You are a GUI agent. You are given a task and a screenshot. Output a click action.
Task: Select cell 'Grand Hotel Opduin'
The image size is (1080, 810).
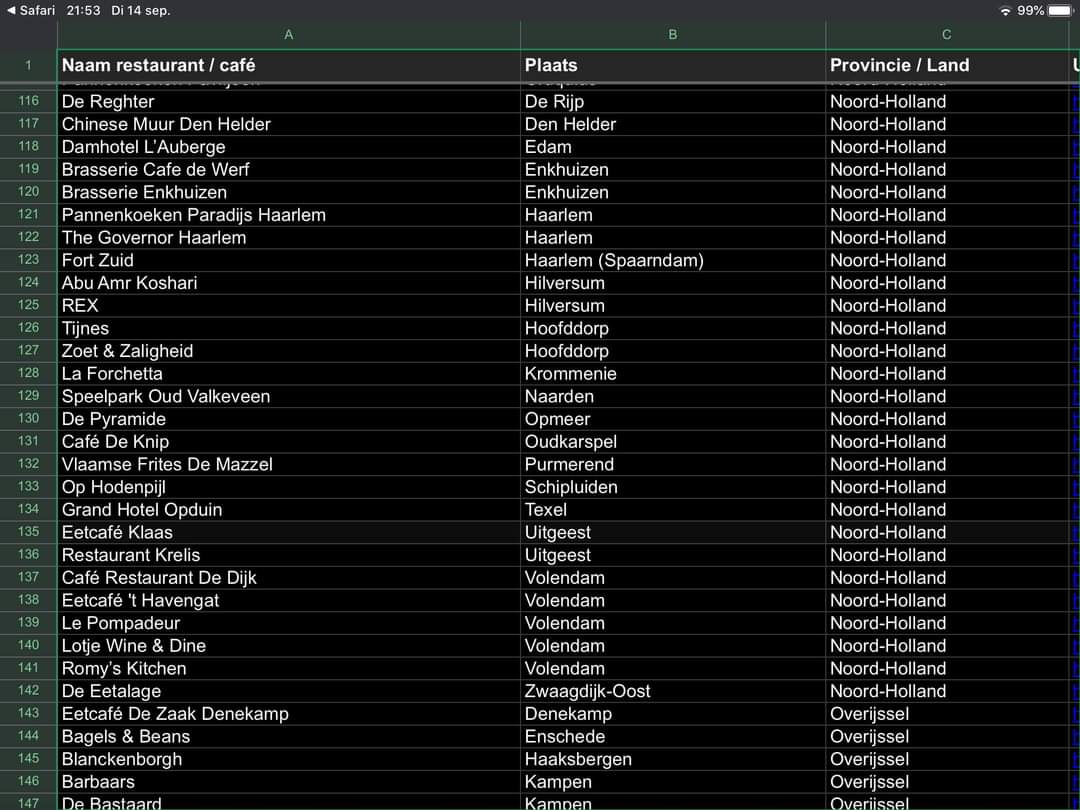point(289,510)
